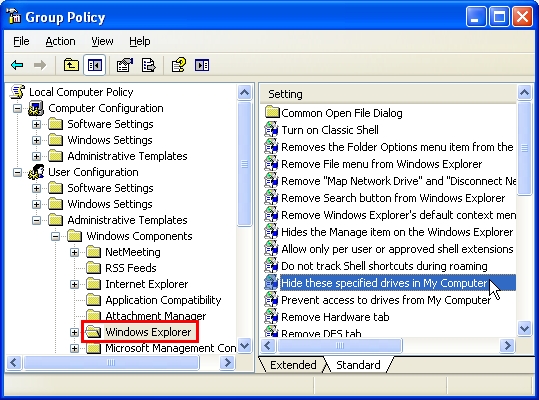The width and height of the screenshot is (539, 400).
Task: Open the File menu
Action: click(21, 41)
